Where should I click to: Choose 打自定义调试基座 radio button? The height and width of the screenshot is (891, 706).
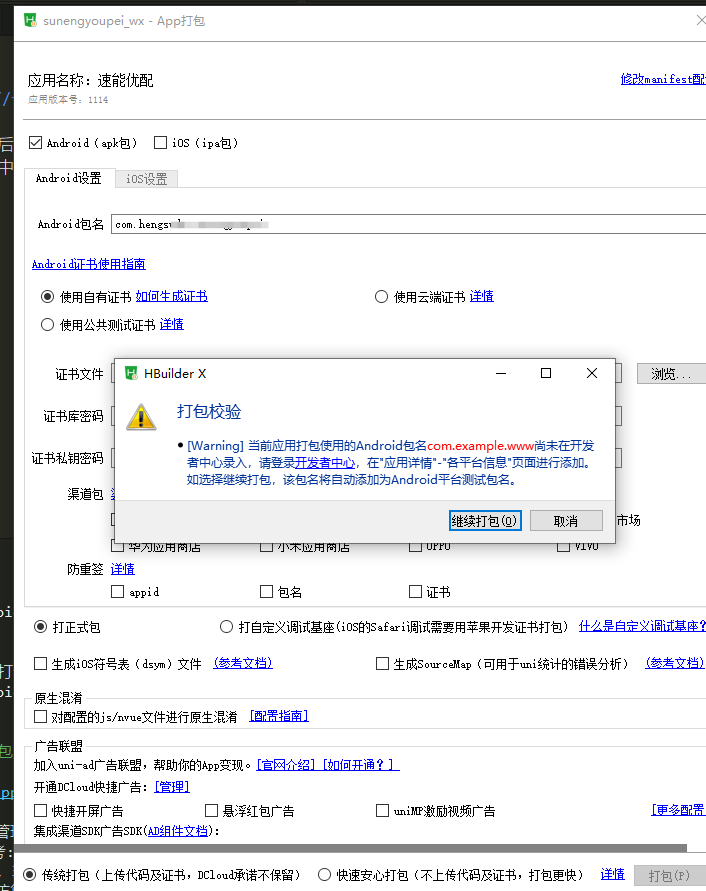click(x=226, y=627)
